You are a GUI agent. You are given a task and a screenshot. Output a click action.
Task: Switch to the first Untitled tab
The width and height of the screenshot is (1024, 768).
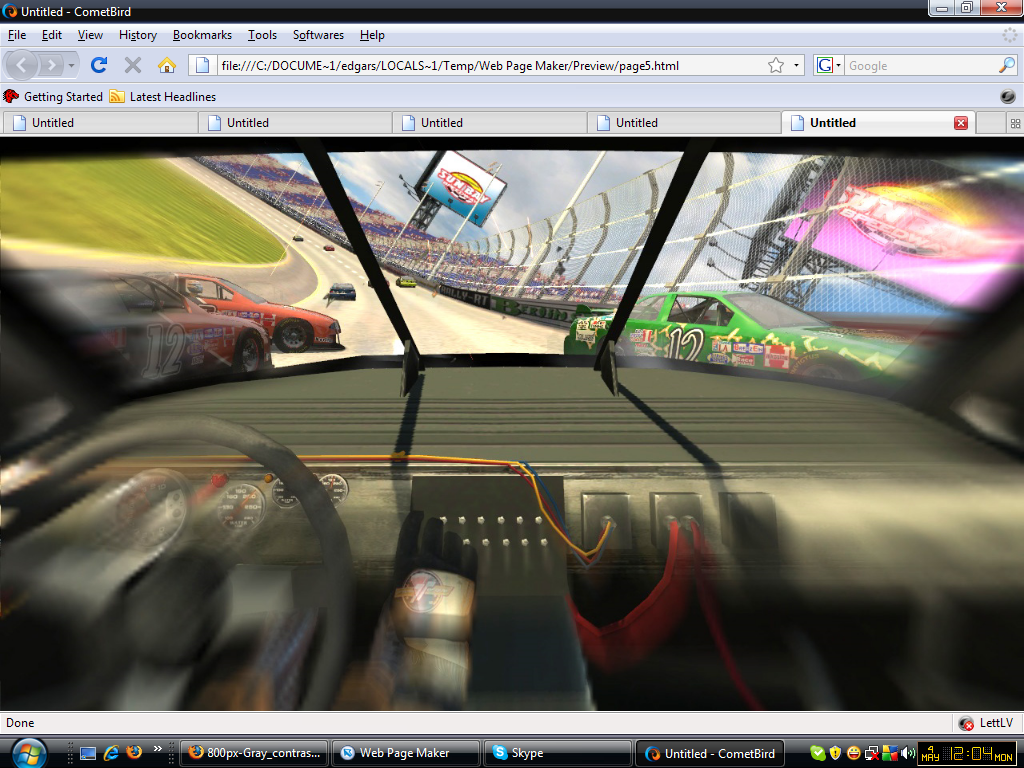click(x=99, y=123)
